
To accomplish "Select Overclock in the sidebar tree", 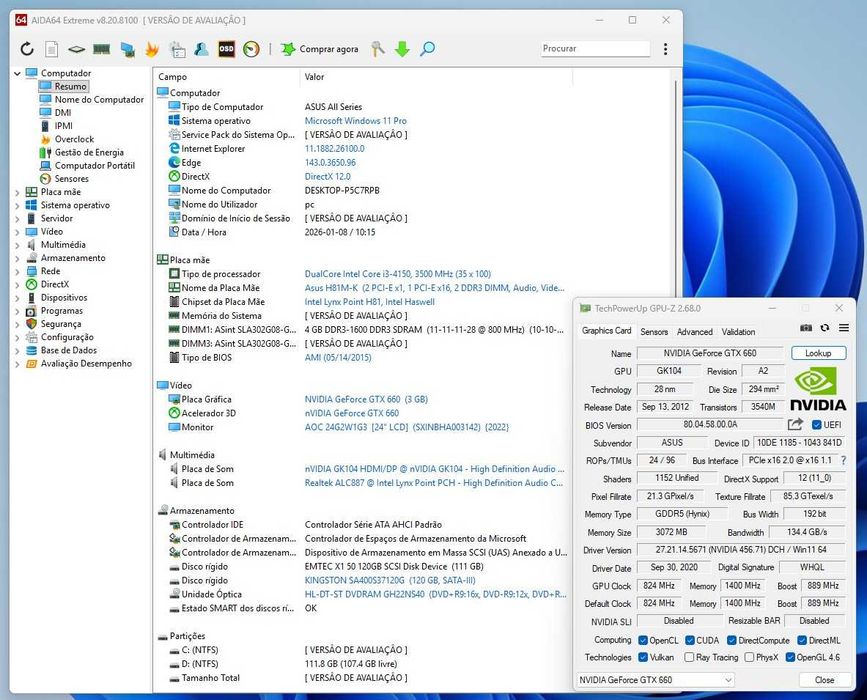I will (74, 139).
